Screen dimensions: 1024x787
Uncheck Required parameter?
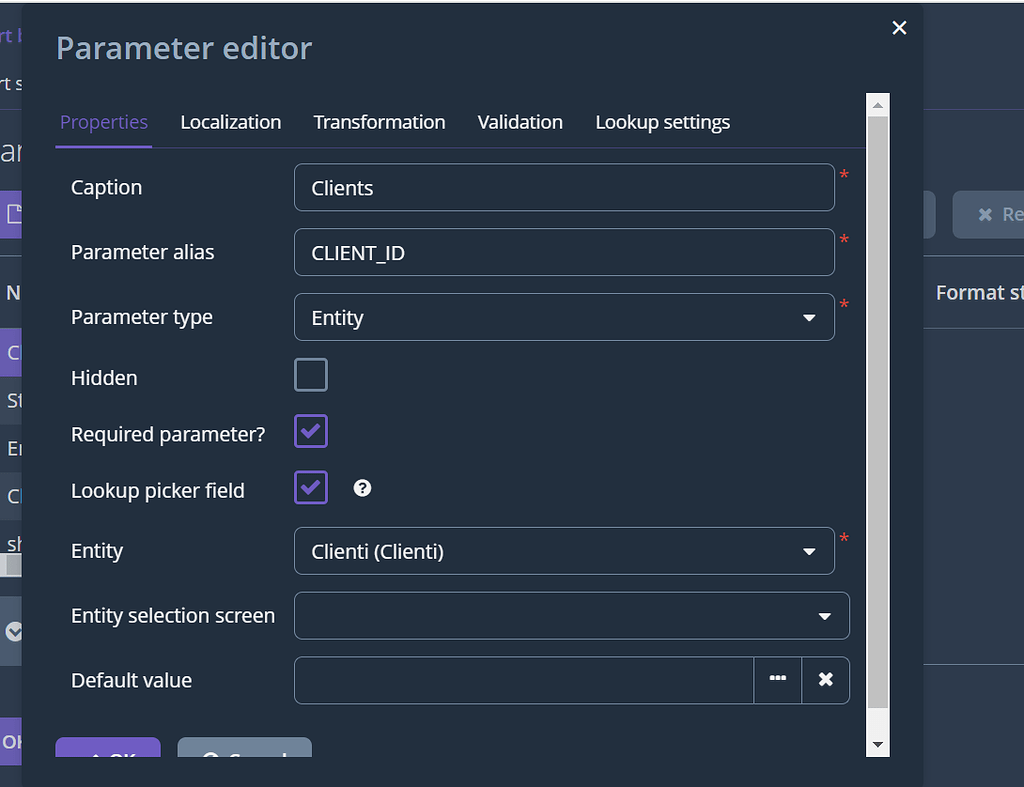(x=310, y=431)
